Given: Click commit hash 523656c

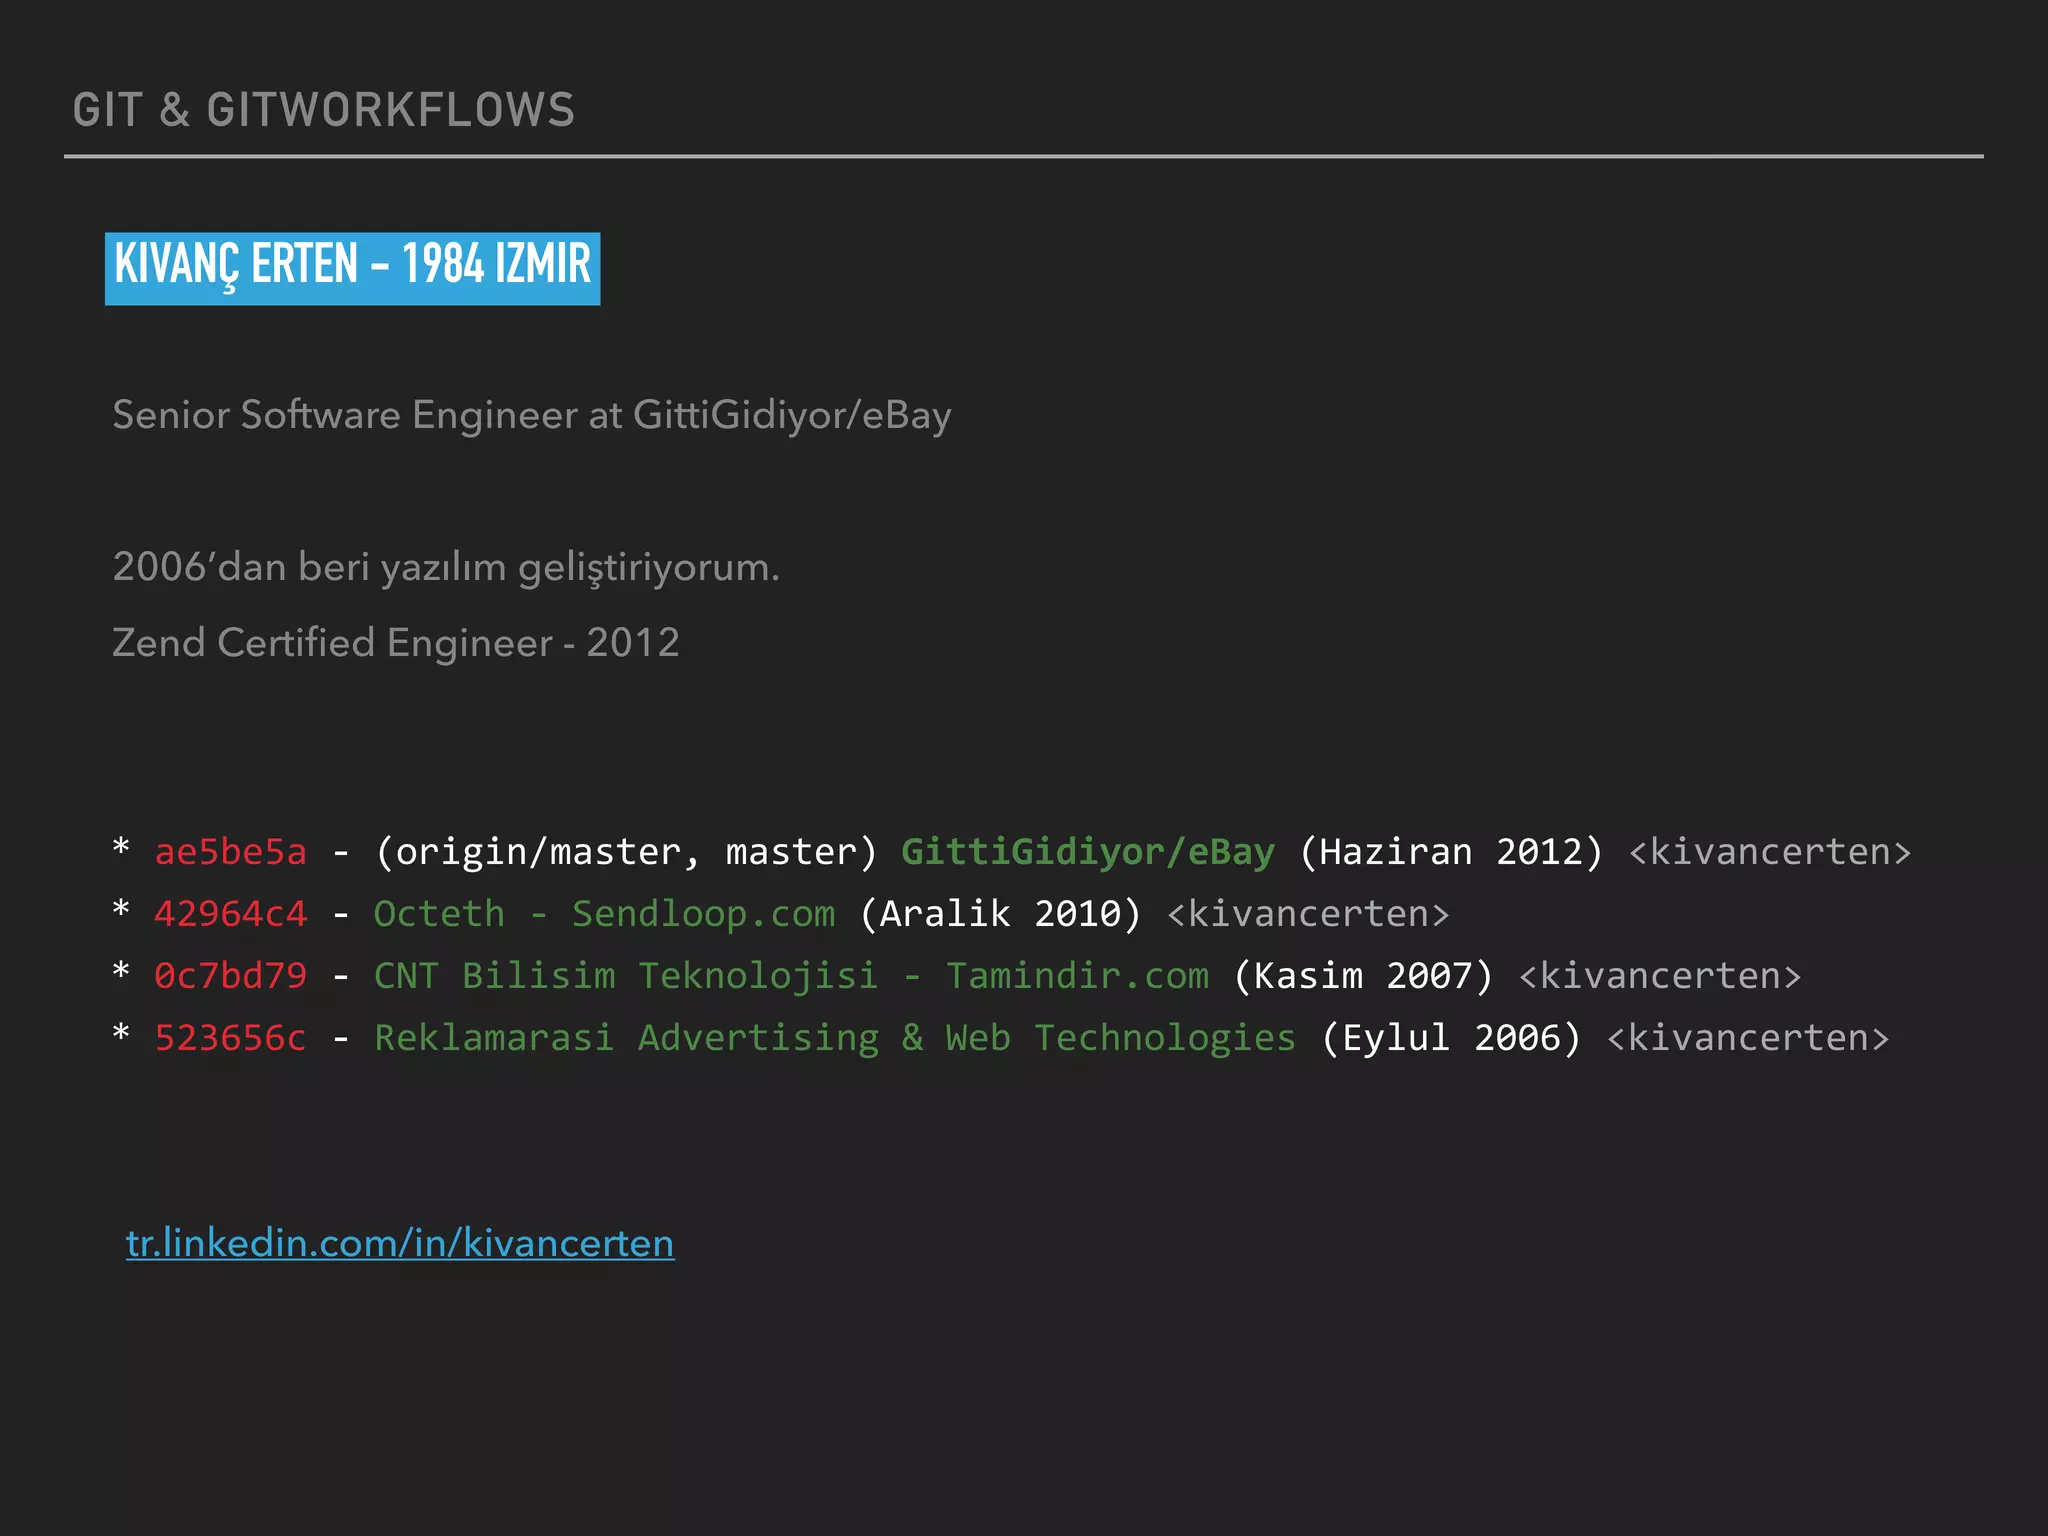Looking at the screenshot, I should click(x=230, y=1038).
